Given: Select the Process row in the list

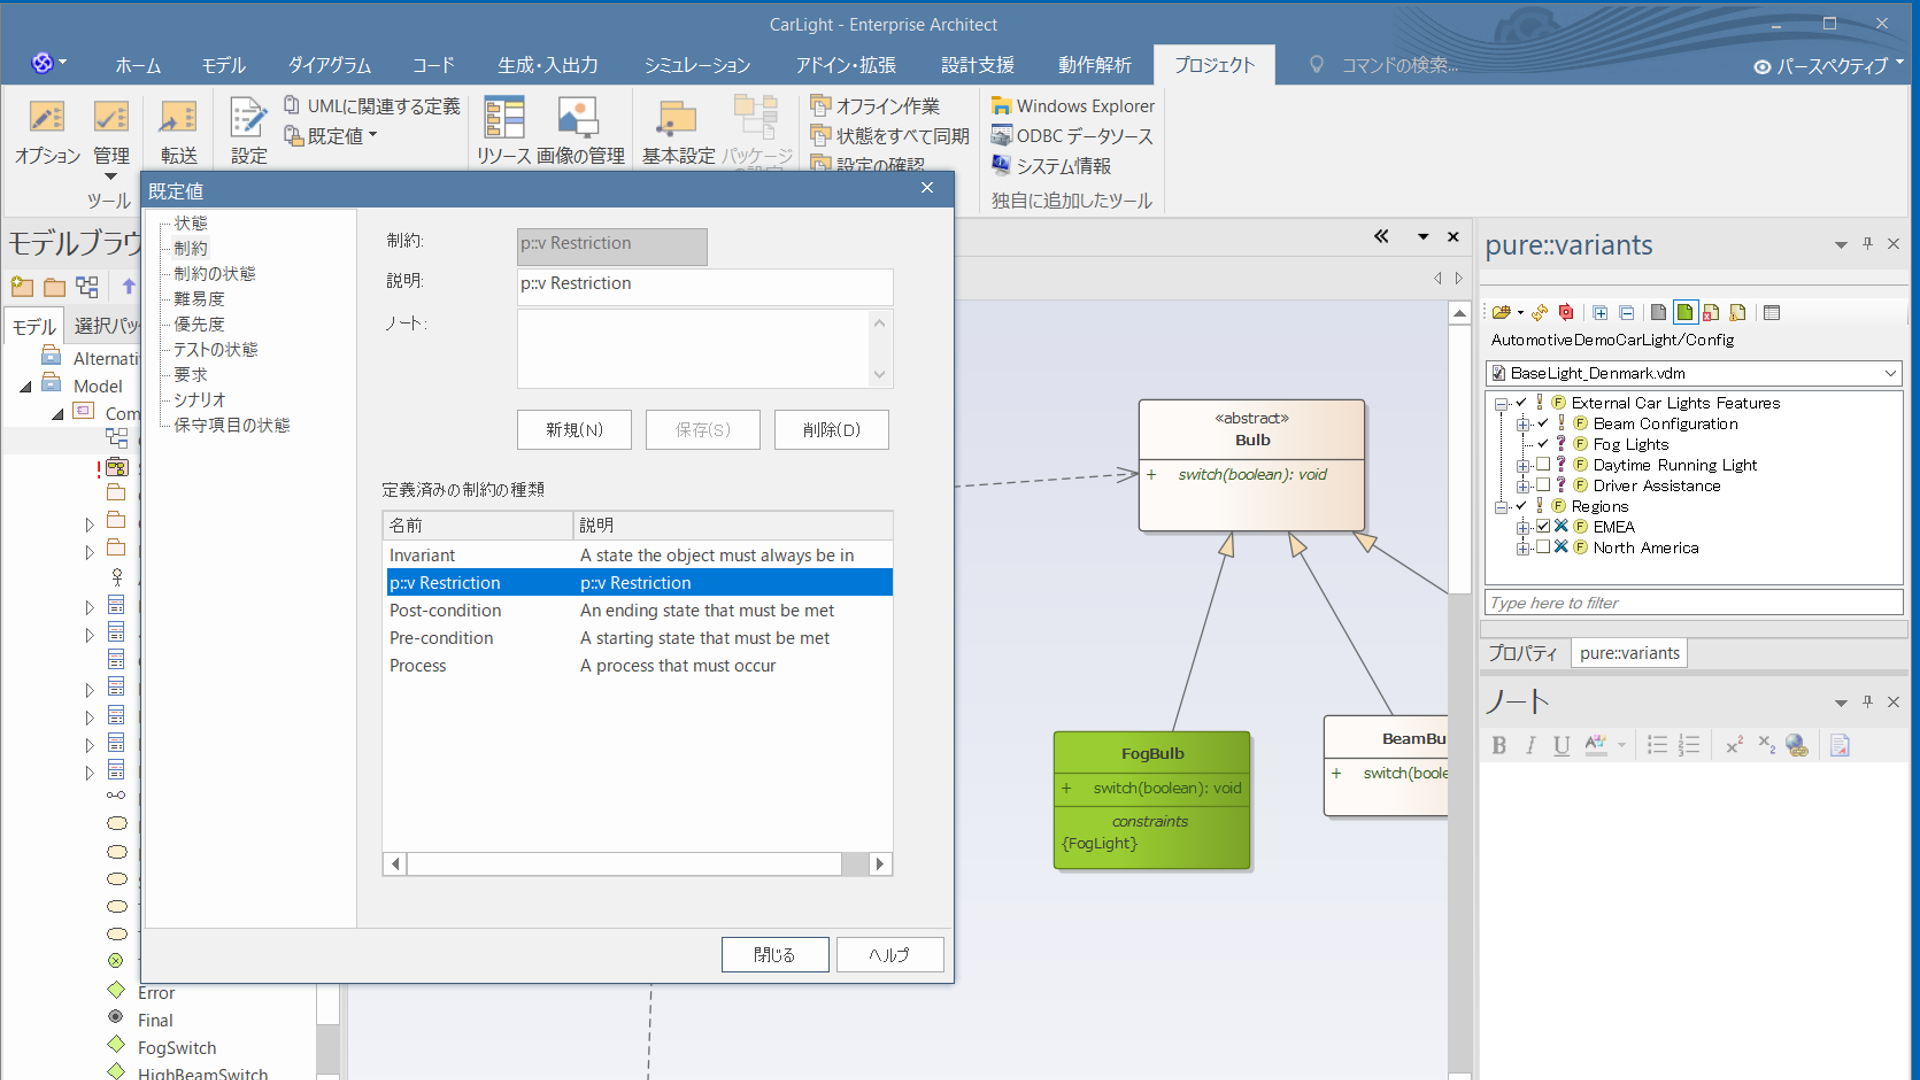Looking at the screenshot, I should pyautogui.click(x=638, y=666).
